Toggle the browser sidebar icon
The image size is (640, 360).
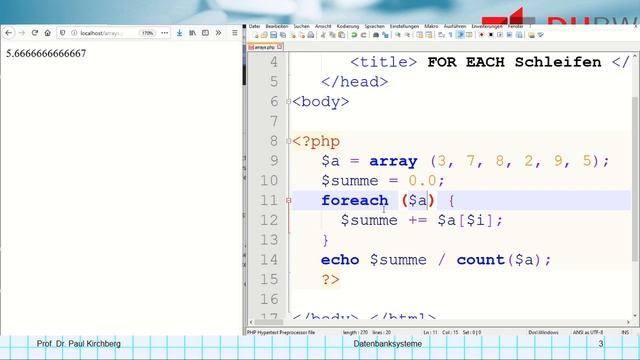tap(205, 33)
